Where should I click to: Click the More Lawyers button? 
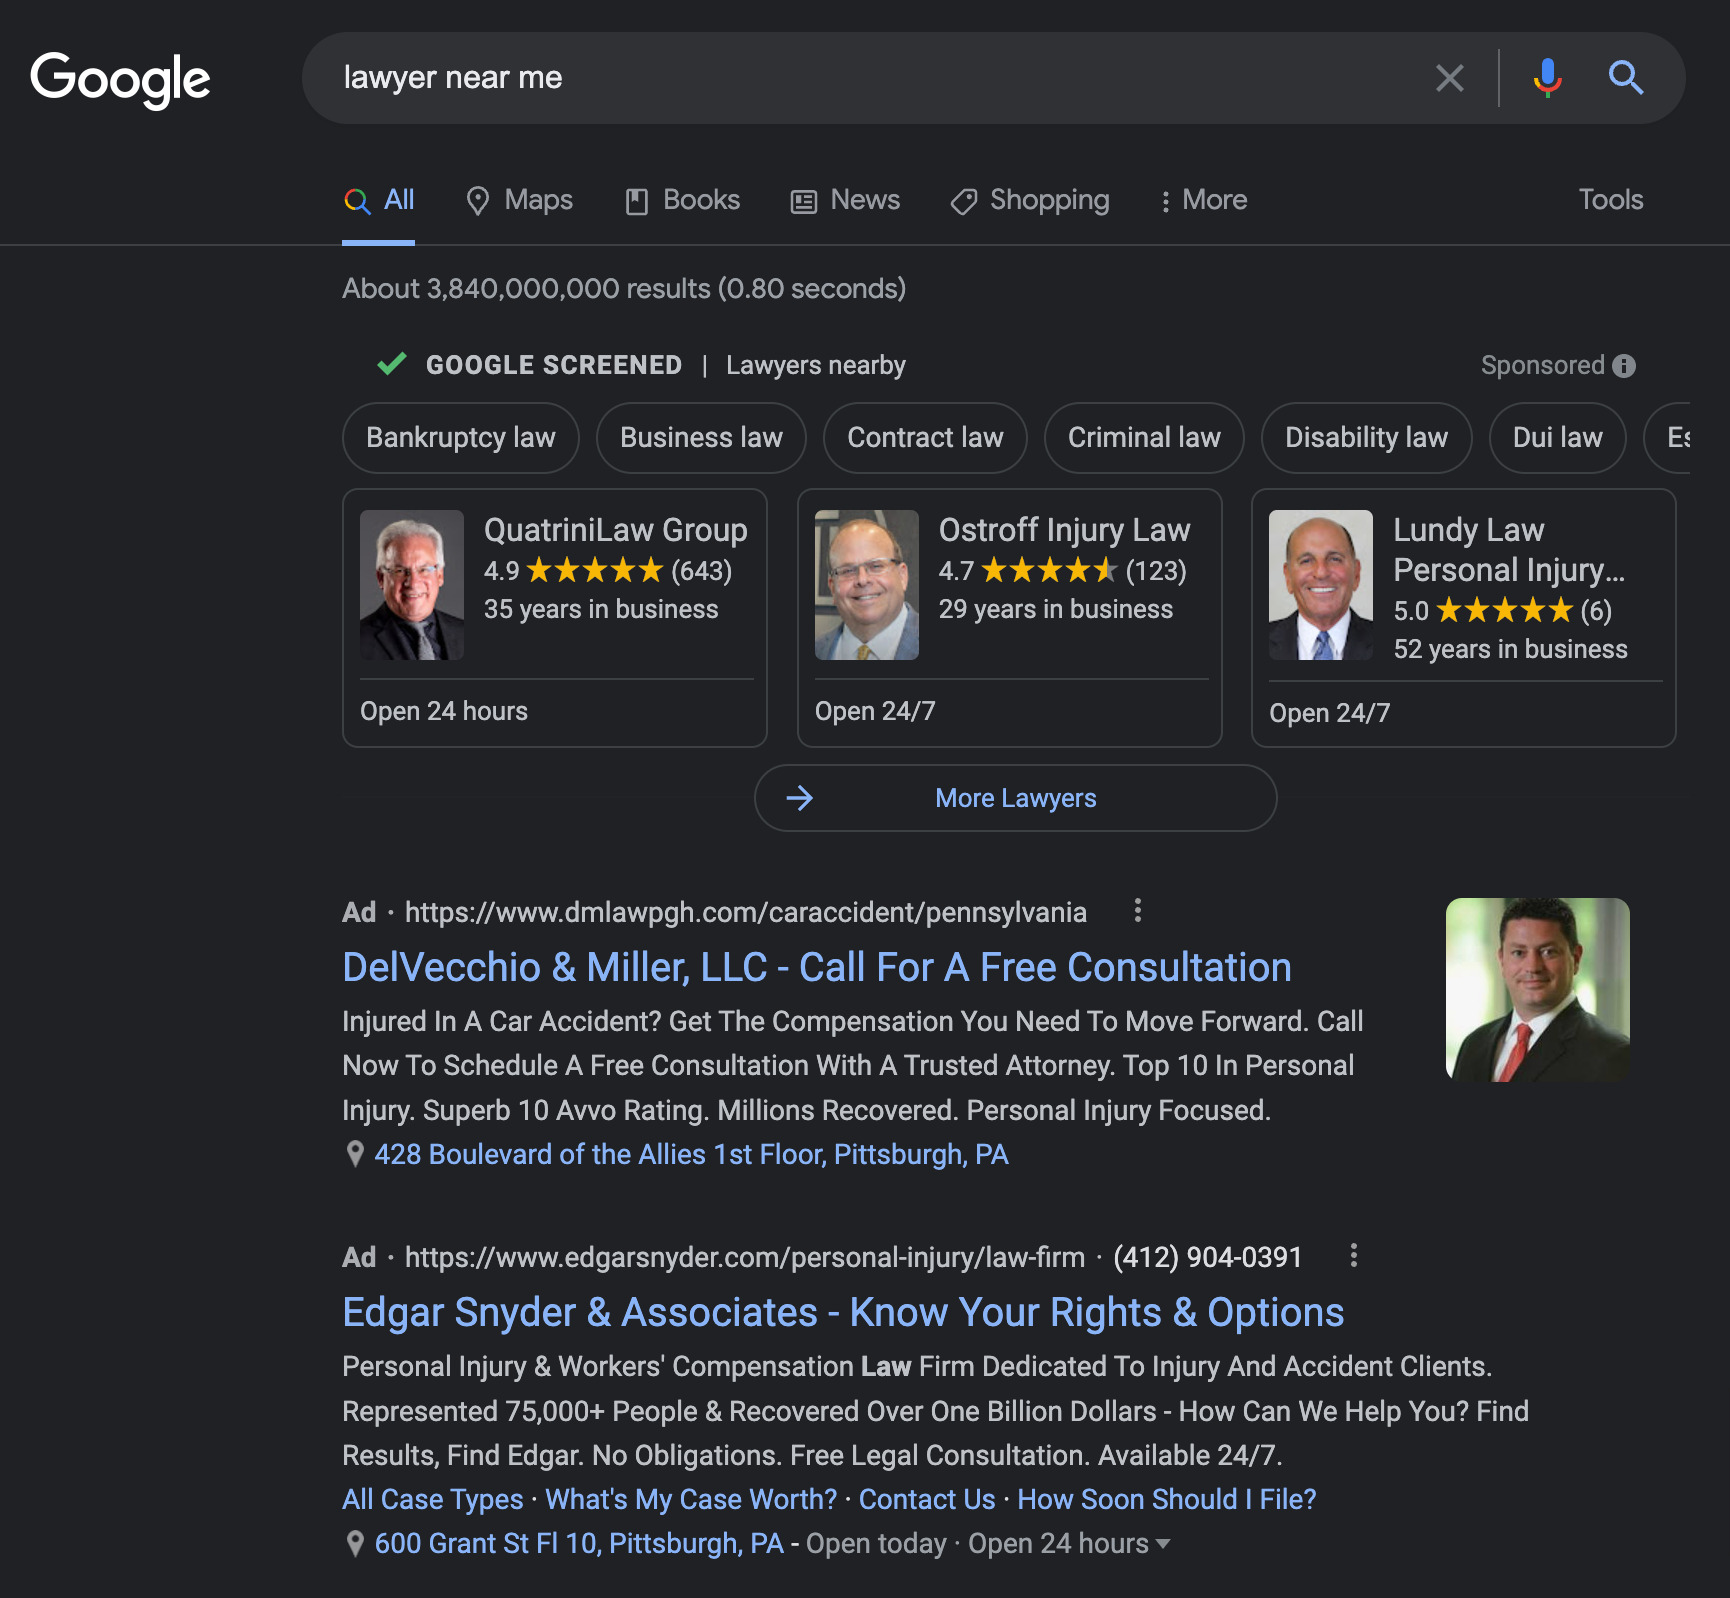(1014, 798)
